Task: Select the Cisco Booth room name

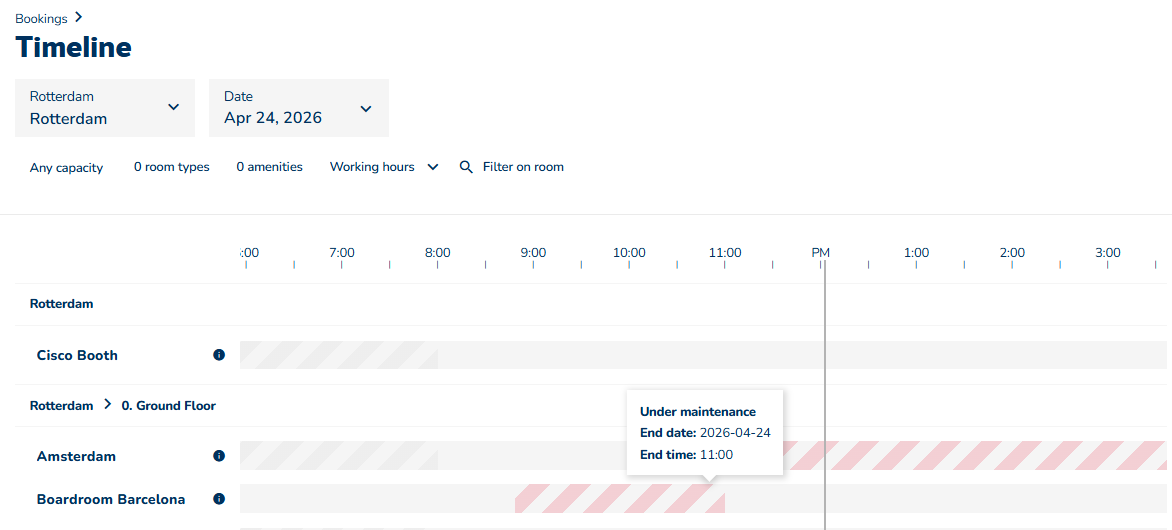Action: (77, 355)
